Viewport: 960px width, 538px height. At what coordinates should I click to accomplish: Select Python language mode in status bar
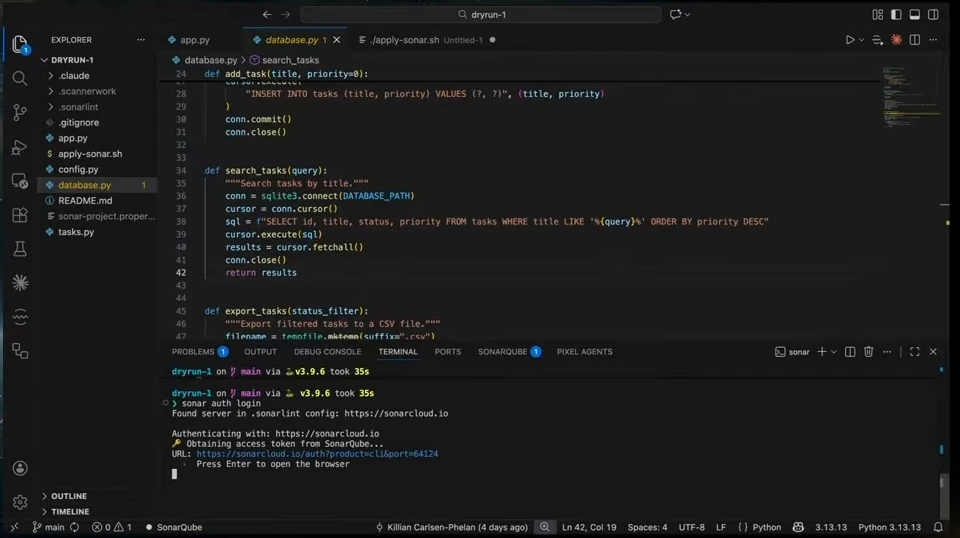[767, 527]
